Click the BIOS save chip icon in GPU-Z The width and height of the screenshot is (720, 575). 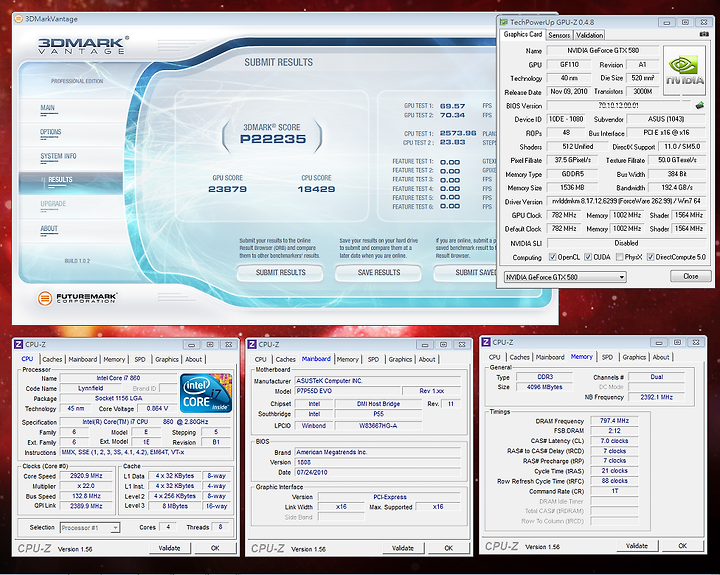(699, 106)
